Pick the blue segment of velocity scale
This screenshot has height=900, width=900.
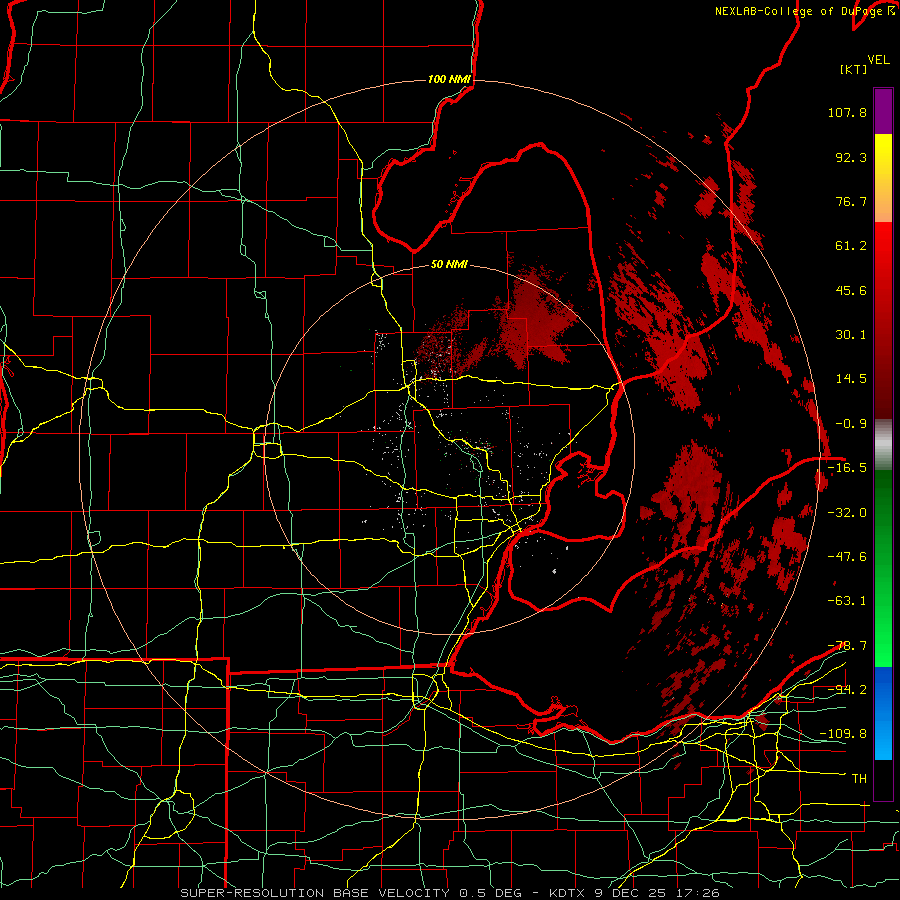pyautogui.click(x=883, y=713)
